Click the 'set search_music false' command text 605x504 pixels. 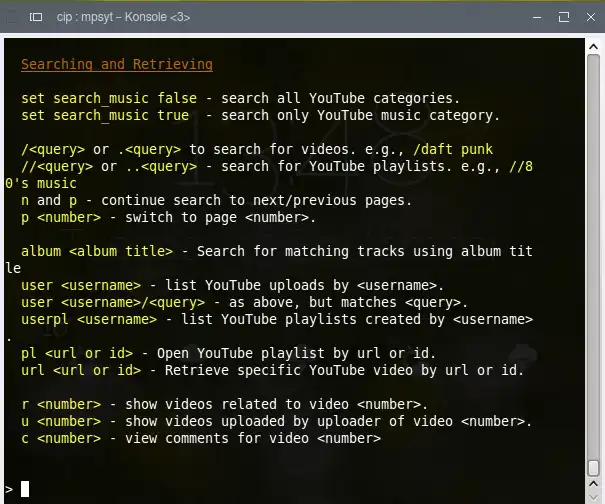(x=109, y=98)
